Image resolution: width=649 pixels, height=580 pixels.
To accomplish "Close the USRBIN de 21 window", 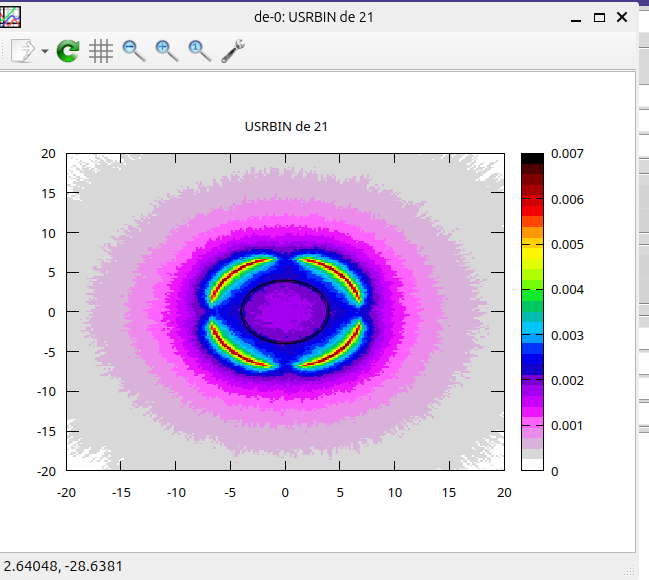I will pos(623,18).
